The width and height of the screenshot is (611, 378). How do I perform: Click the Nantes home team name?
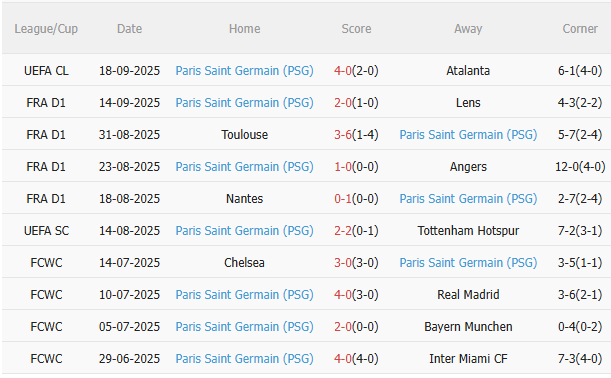[x=244, y=198]
